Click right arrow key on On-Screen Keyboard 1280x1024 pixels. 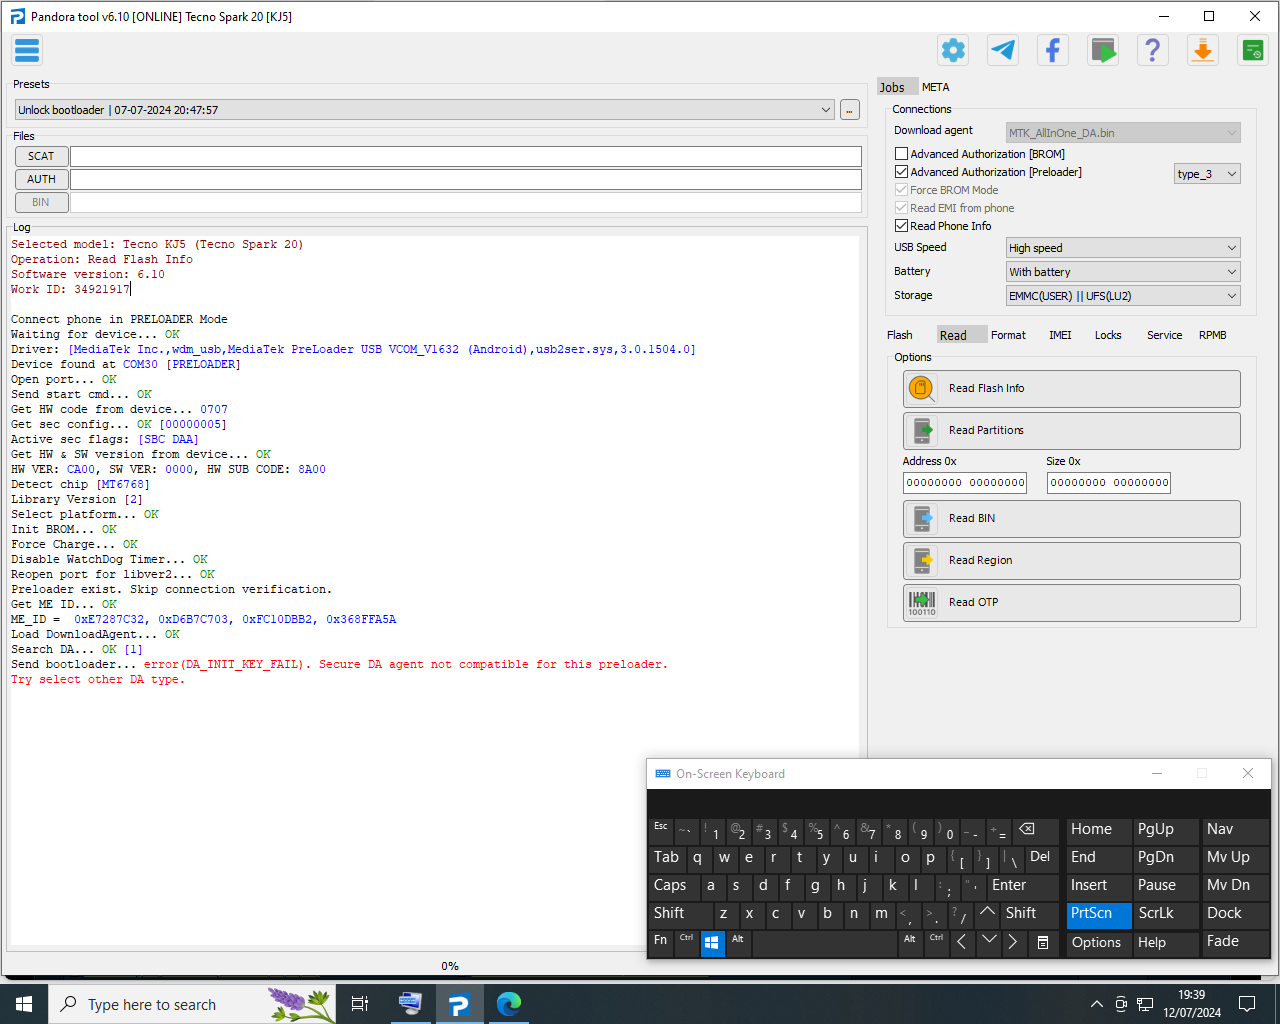(x=1013, y=943)
